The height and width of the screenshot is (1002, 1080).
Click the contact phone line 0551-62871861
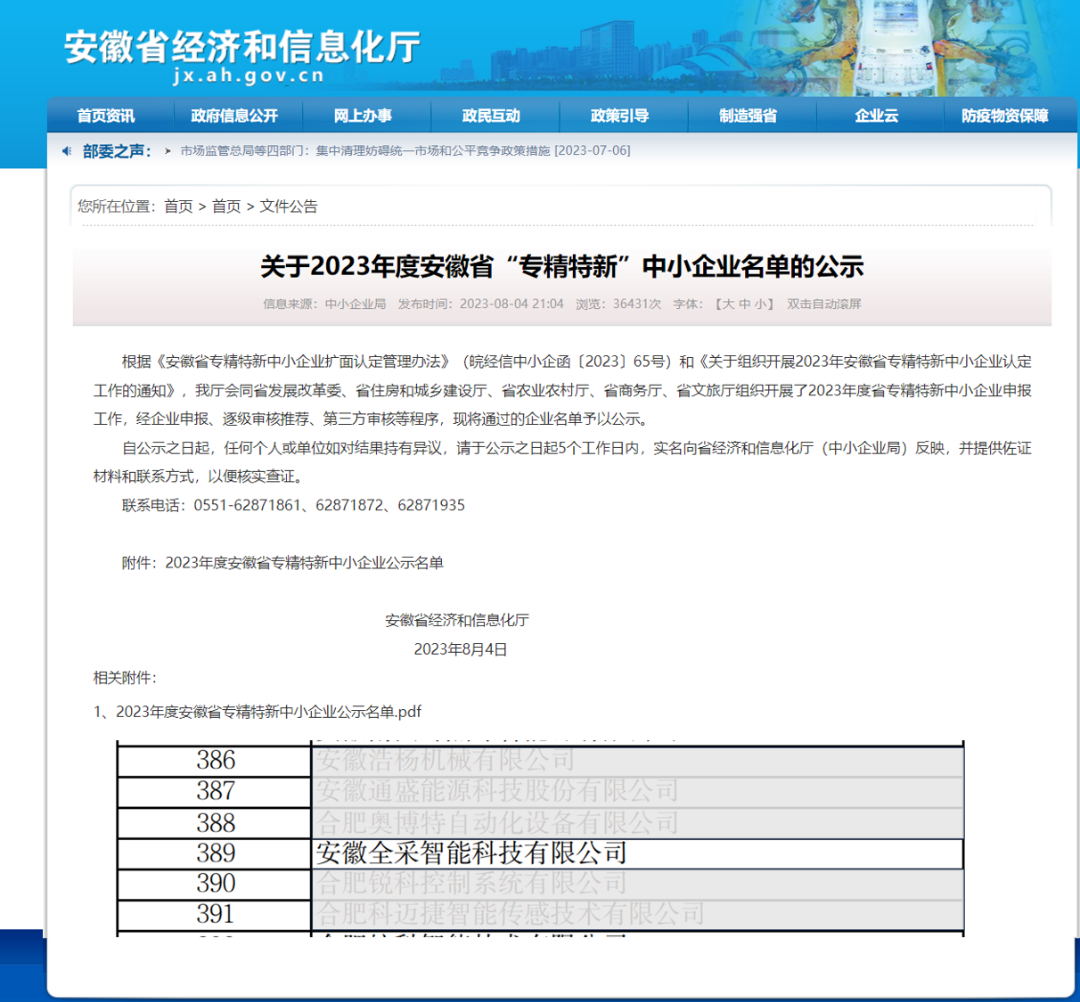point(293,505)
